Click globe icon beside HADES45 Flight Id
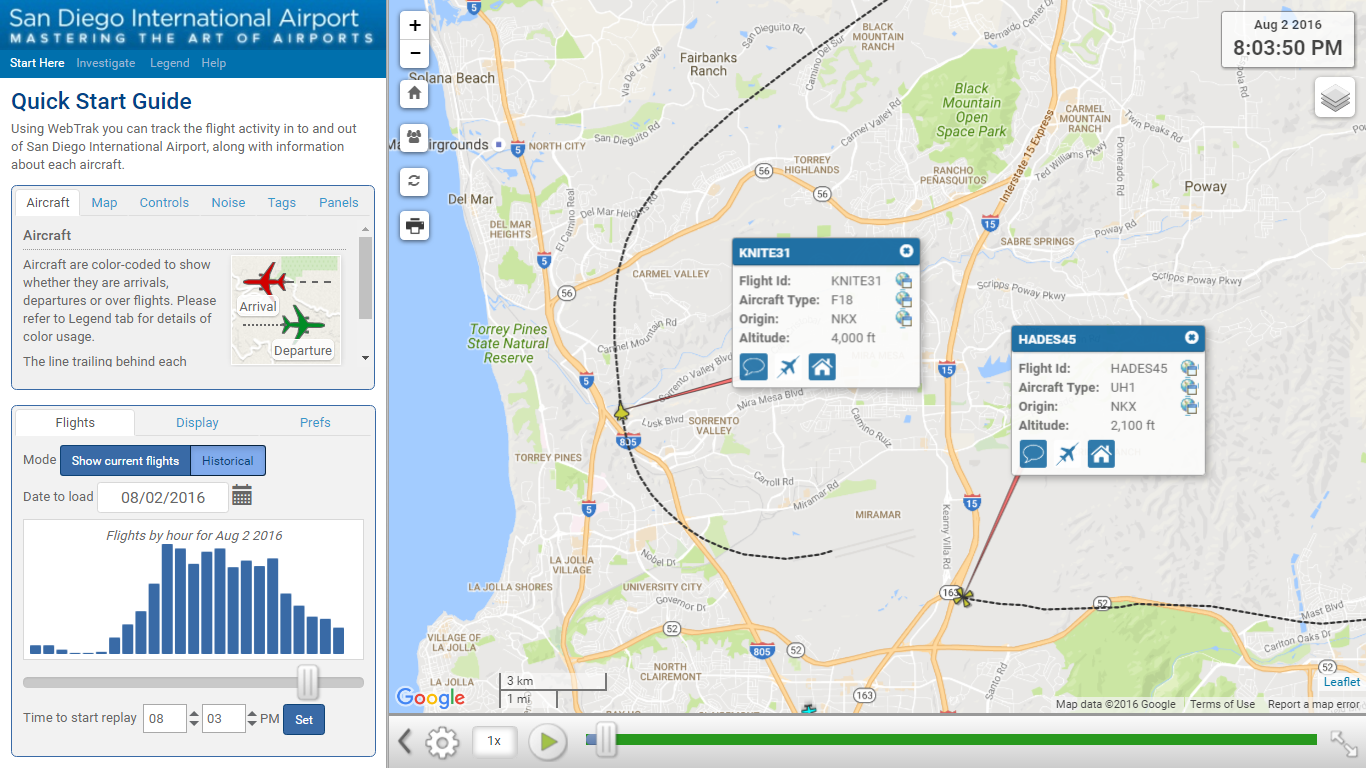This screenshot has width=1366, height=768. pos(1189,368)
